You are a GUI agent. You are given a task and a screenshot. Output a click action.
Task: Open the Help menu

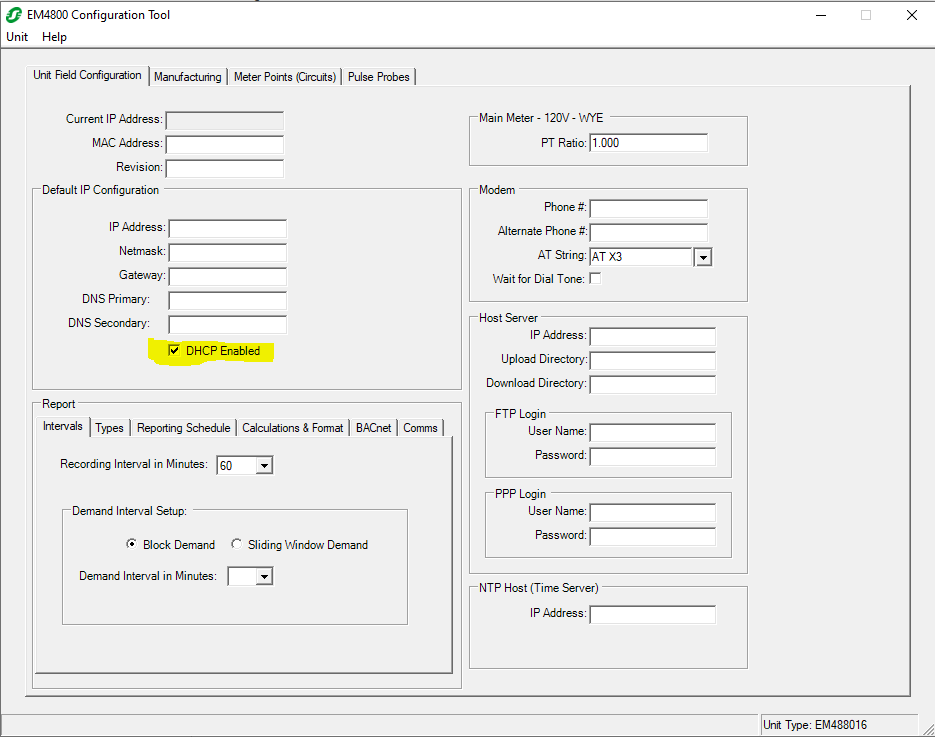coord(54,37)
